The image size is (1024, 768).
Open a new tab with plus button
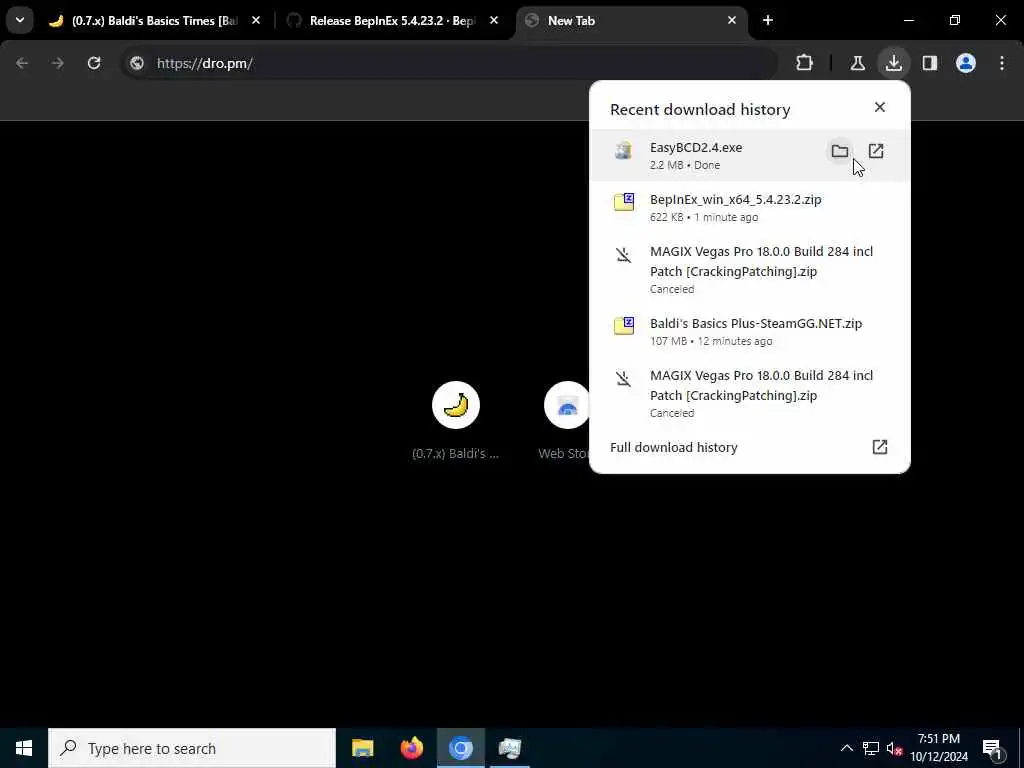(x=768, y=21)
